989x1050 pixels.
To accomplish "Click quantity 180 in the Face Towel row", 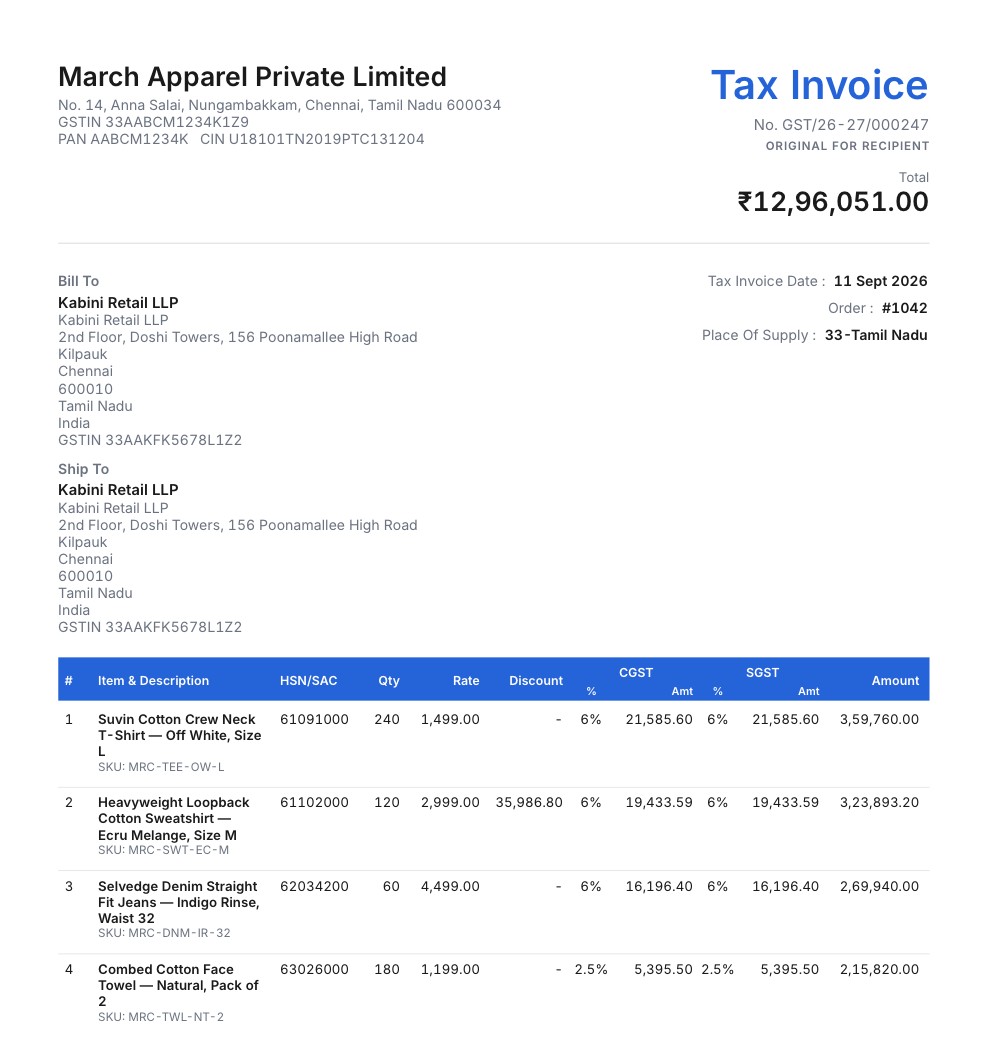I will (x=387, y=969).
